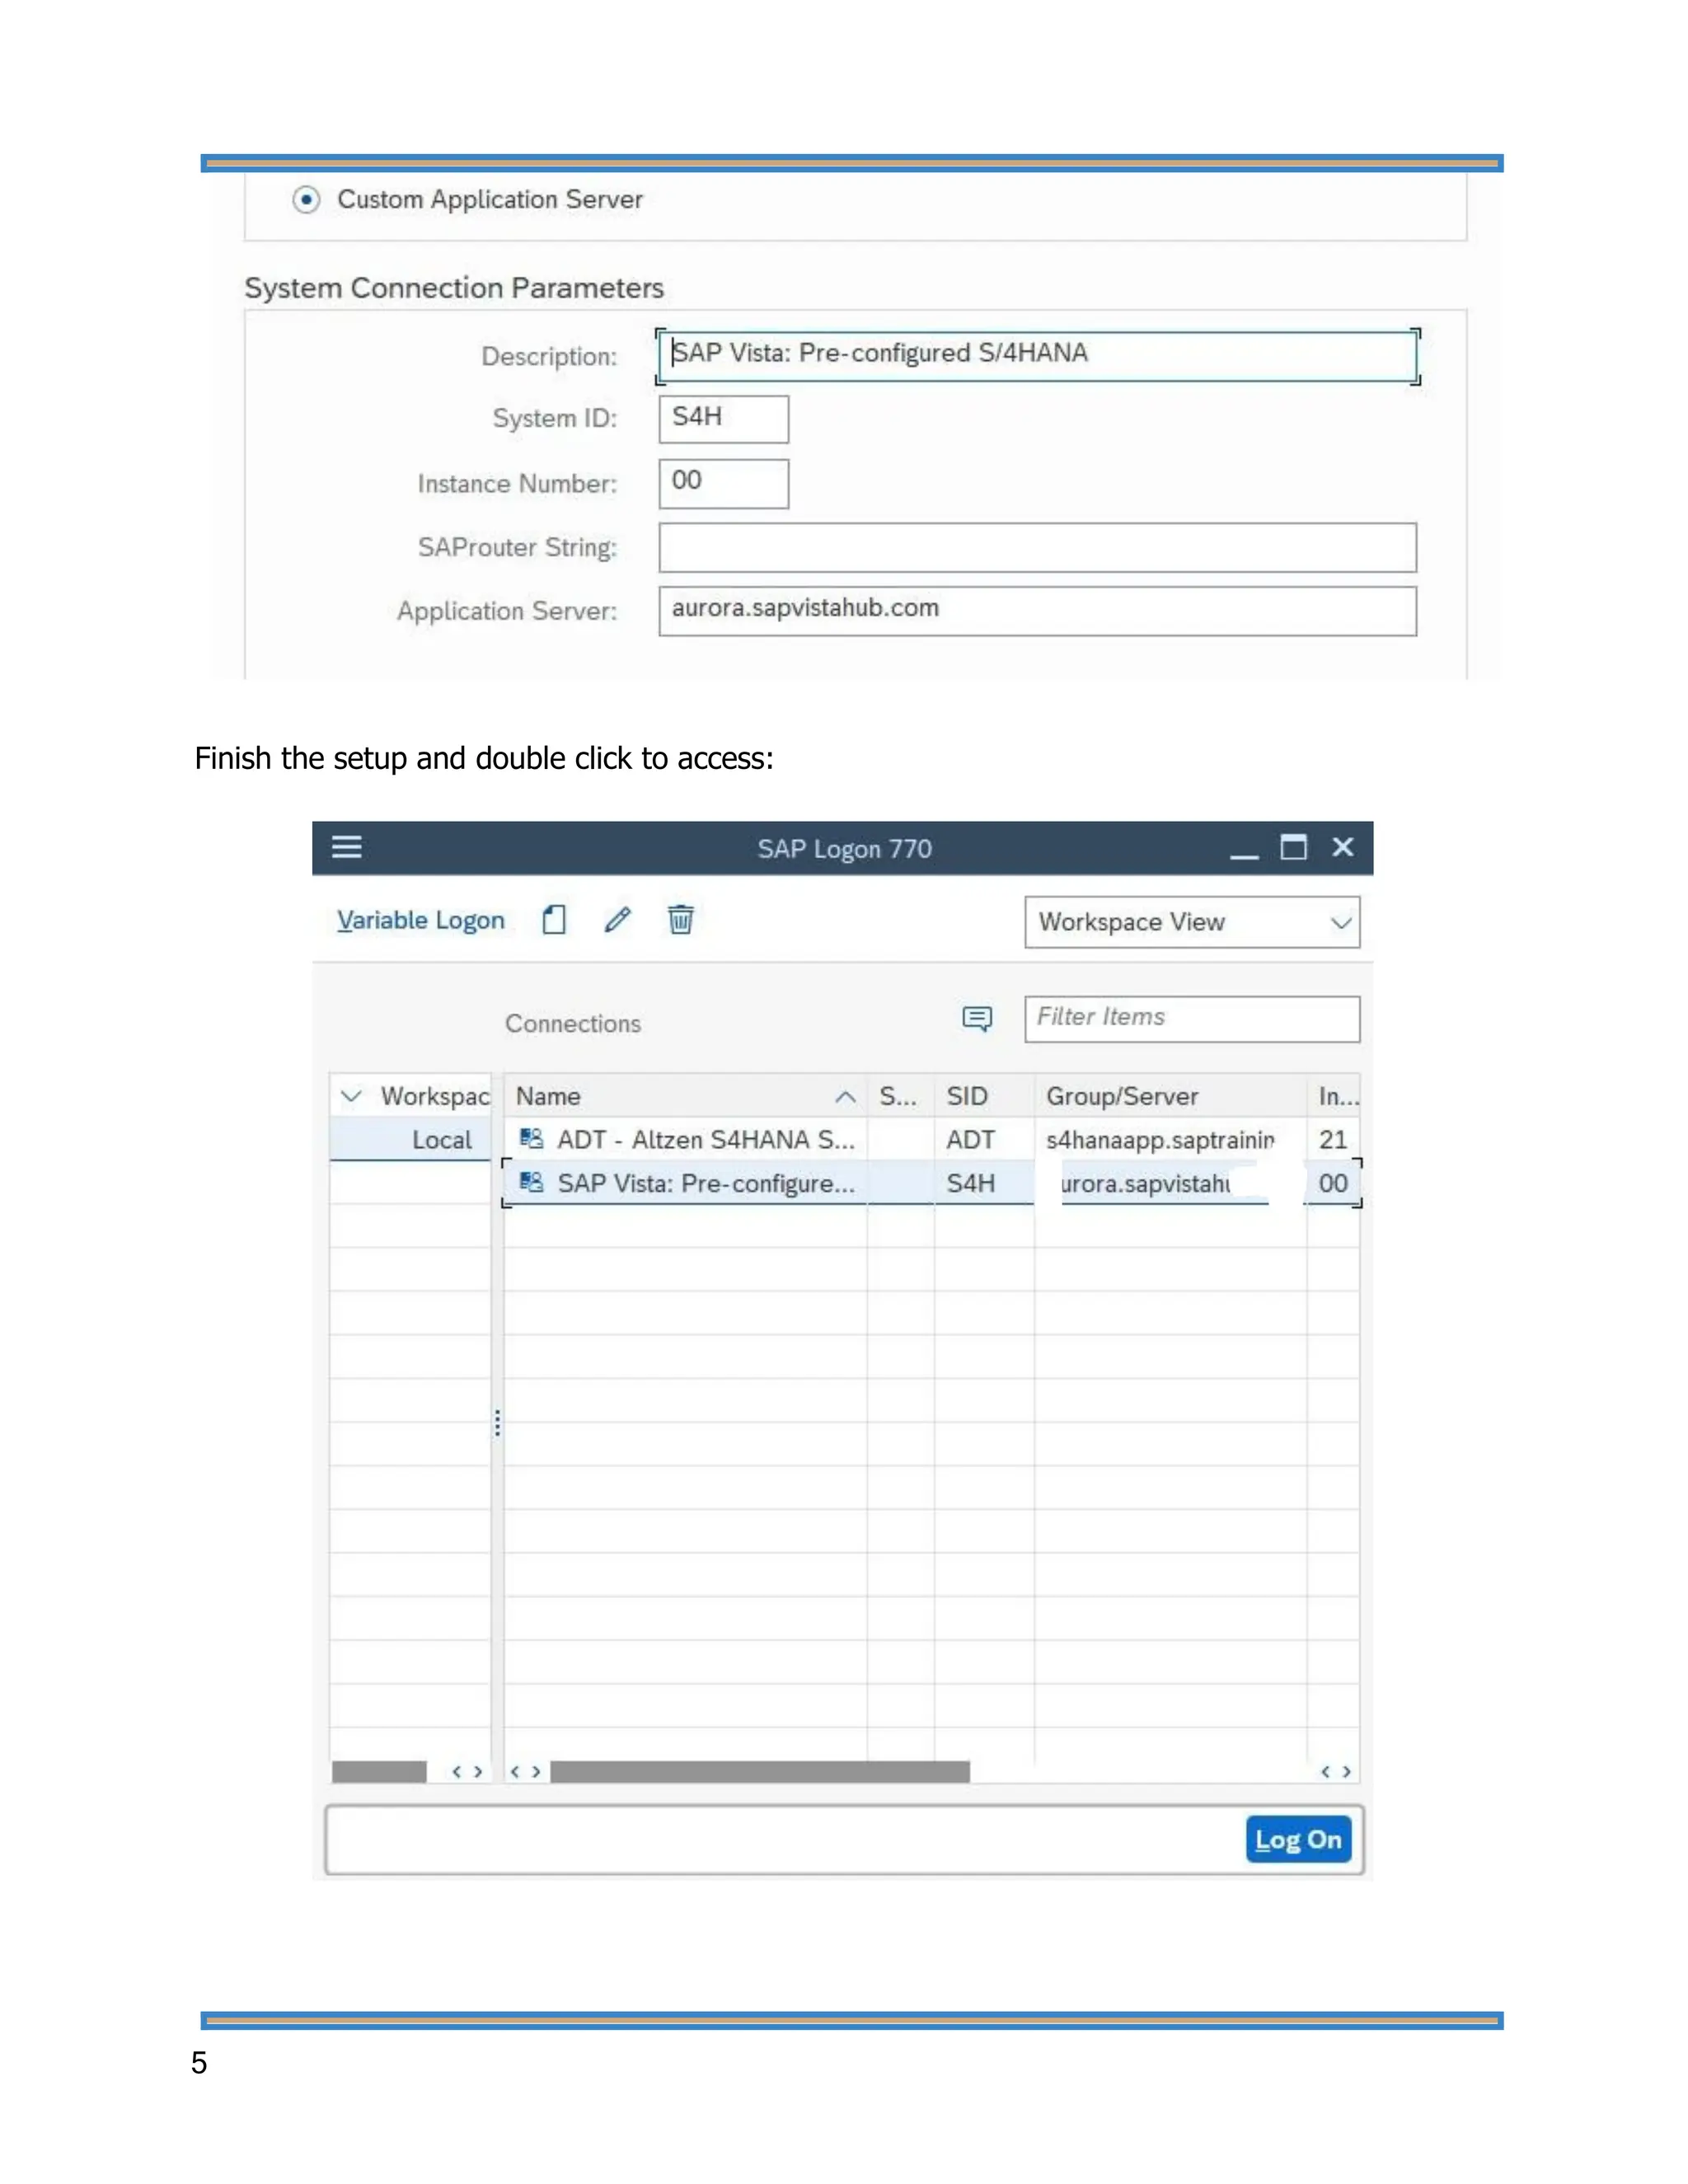This screenshot has width=1688, height=2184.
Task: Select the 'ADT - Altzen S4HANA S...' connection
Action: pyautogui.click(x=705, y=1139)
